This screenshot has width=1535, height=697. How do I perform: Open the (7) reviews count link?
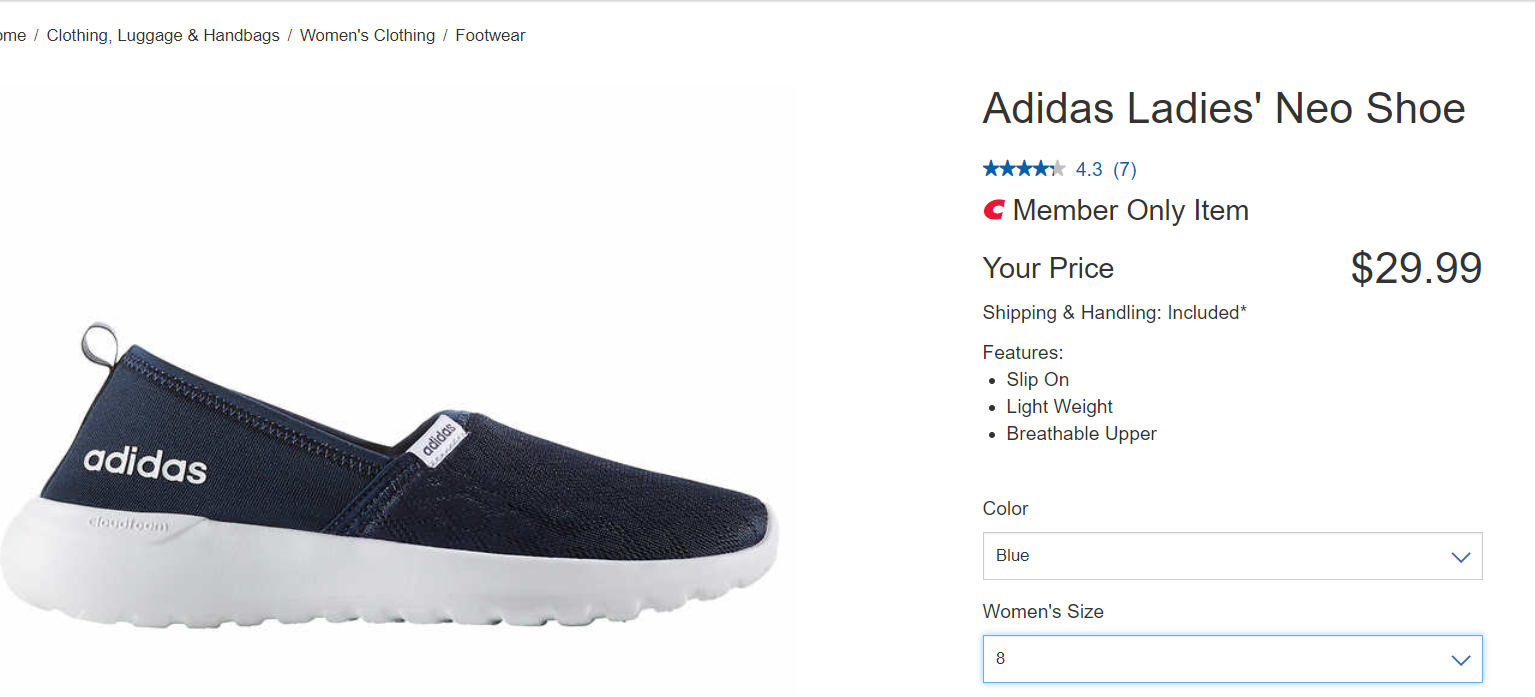tap(1125, 169)
